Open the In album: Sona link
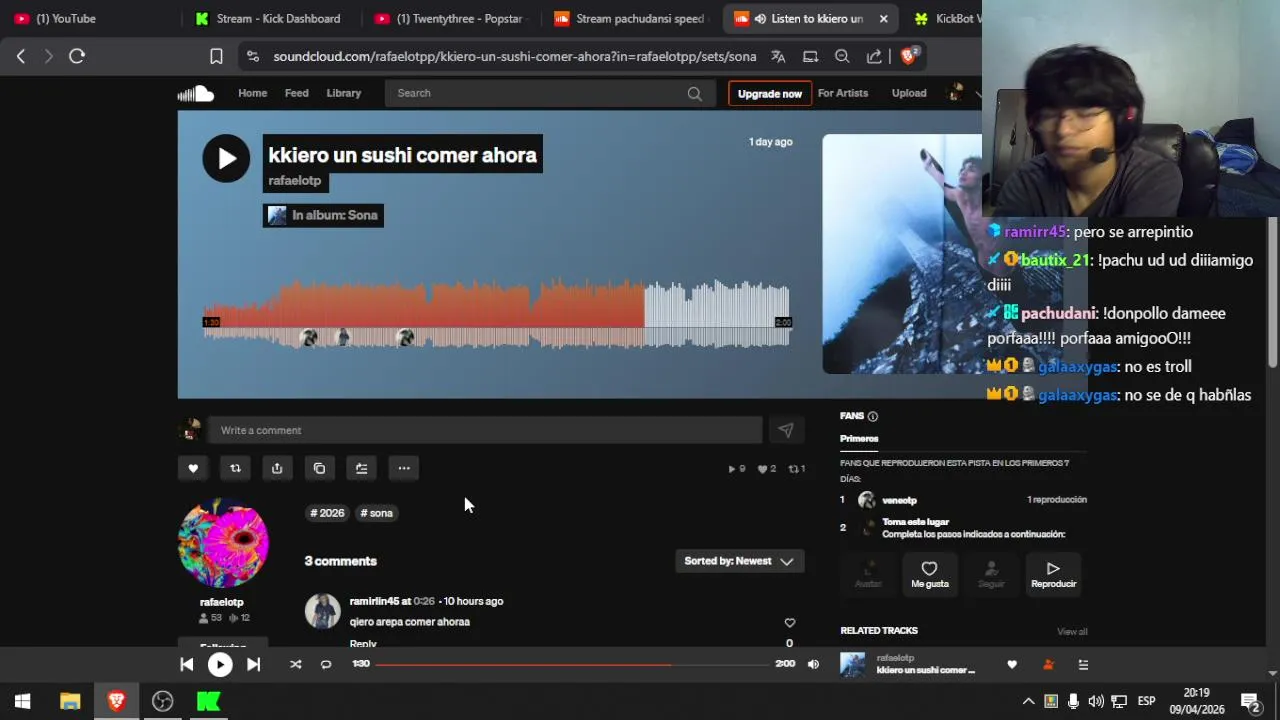 (x=334, y=215)
